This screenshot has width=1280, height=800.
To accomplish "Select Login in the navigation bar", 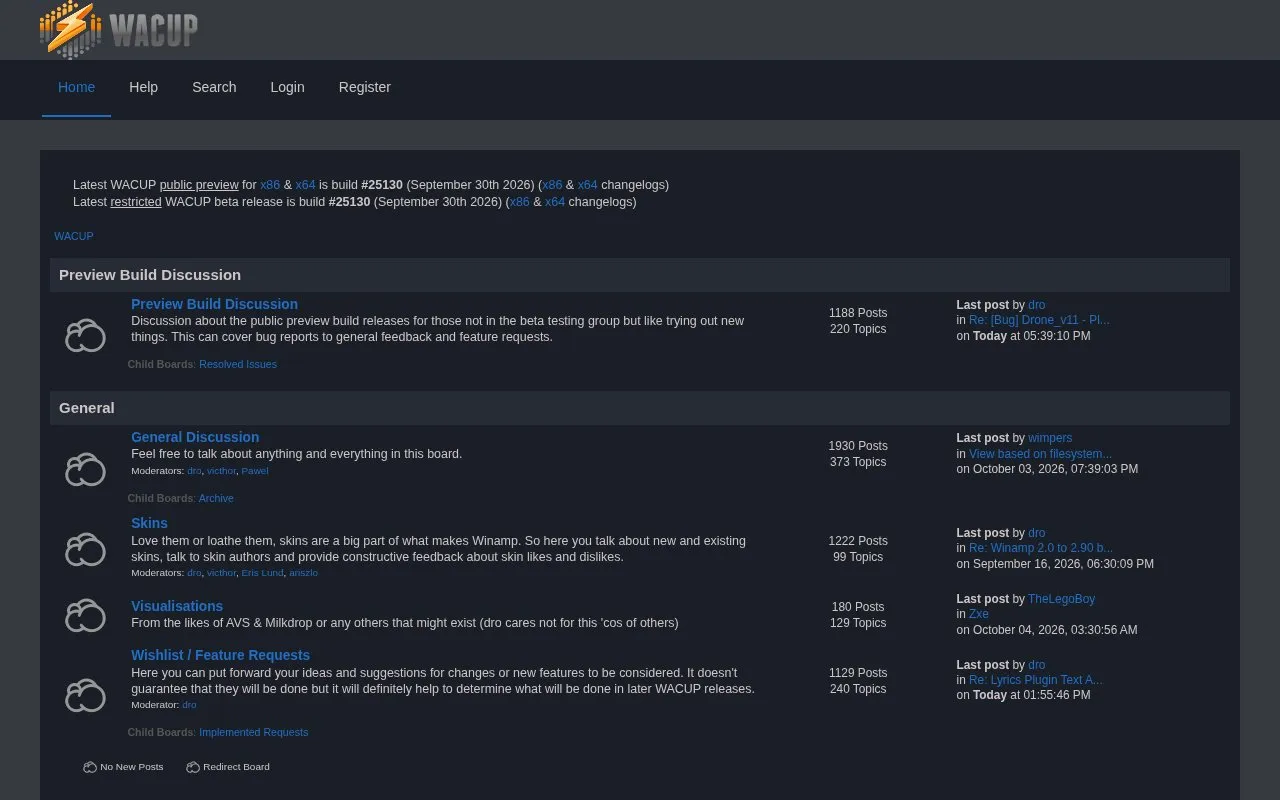I will click(x=287, y=87).
